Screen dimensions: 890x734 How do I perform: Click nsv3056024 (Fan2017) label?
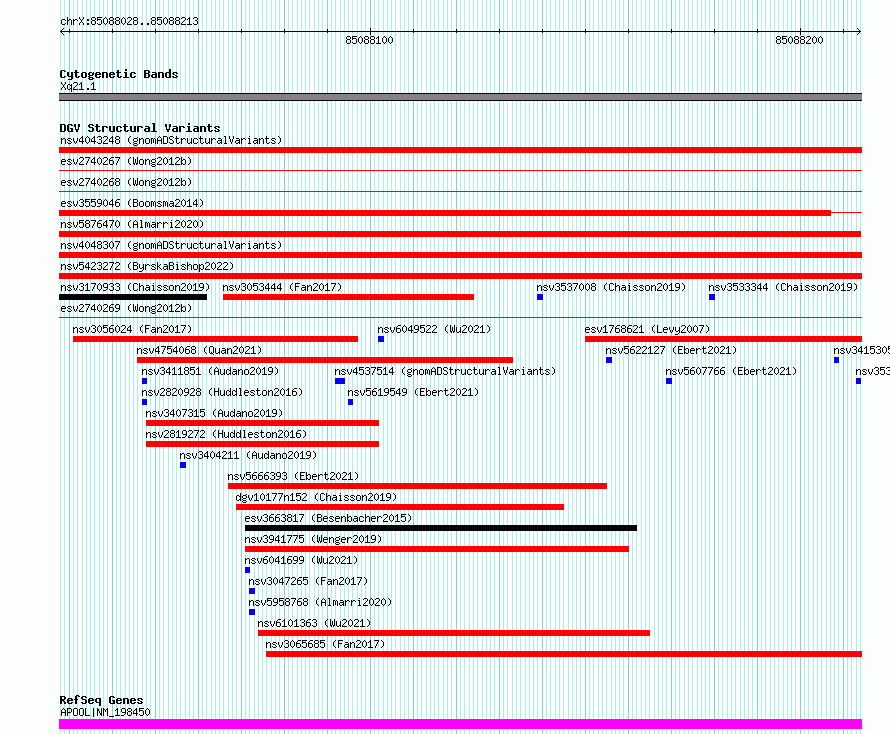[x=132, y=329]
